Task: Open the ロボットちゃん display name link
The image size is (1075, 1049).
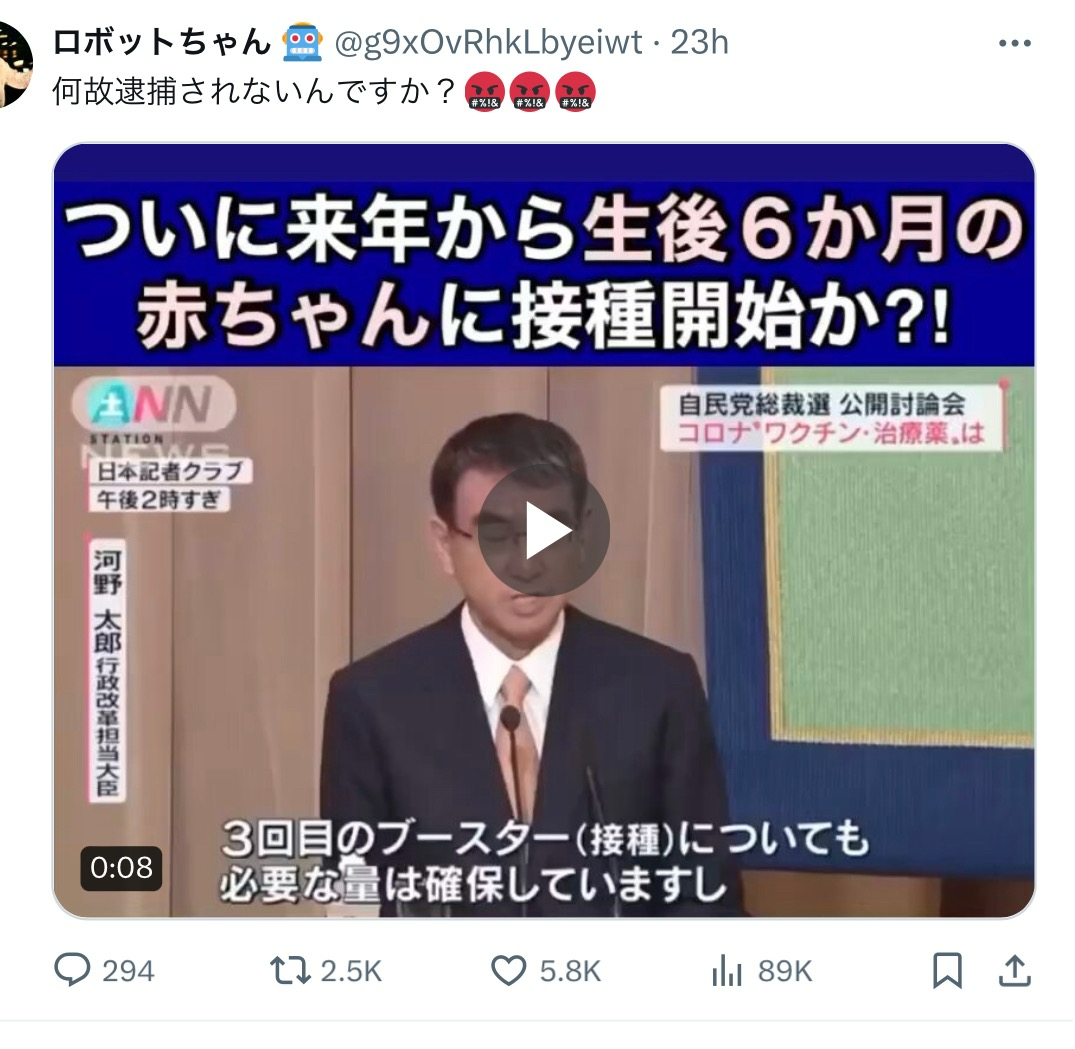Action: click(x=162, y=43)
